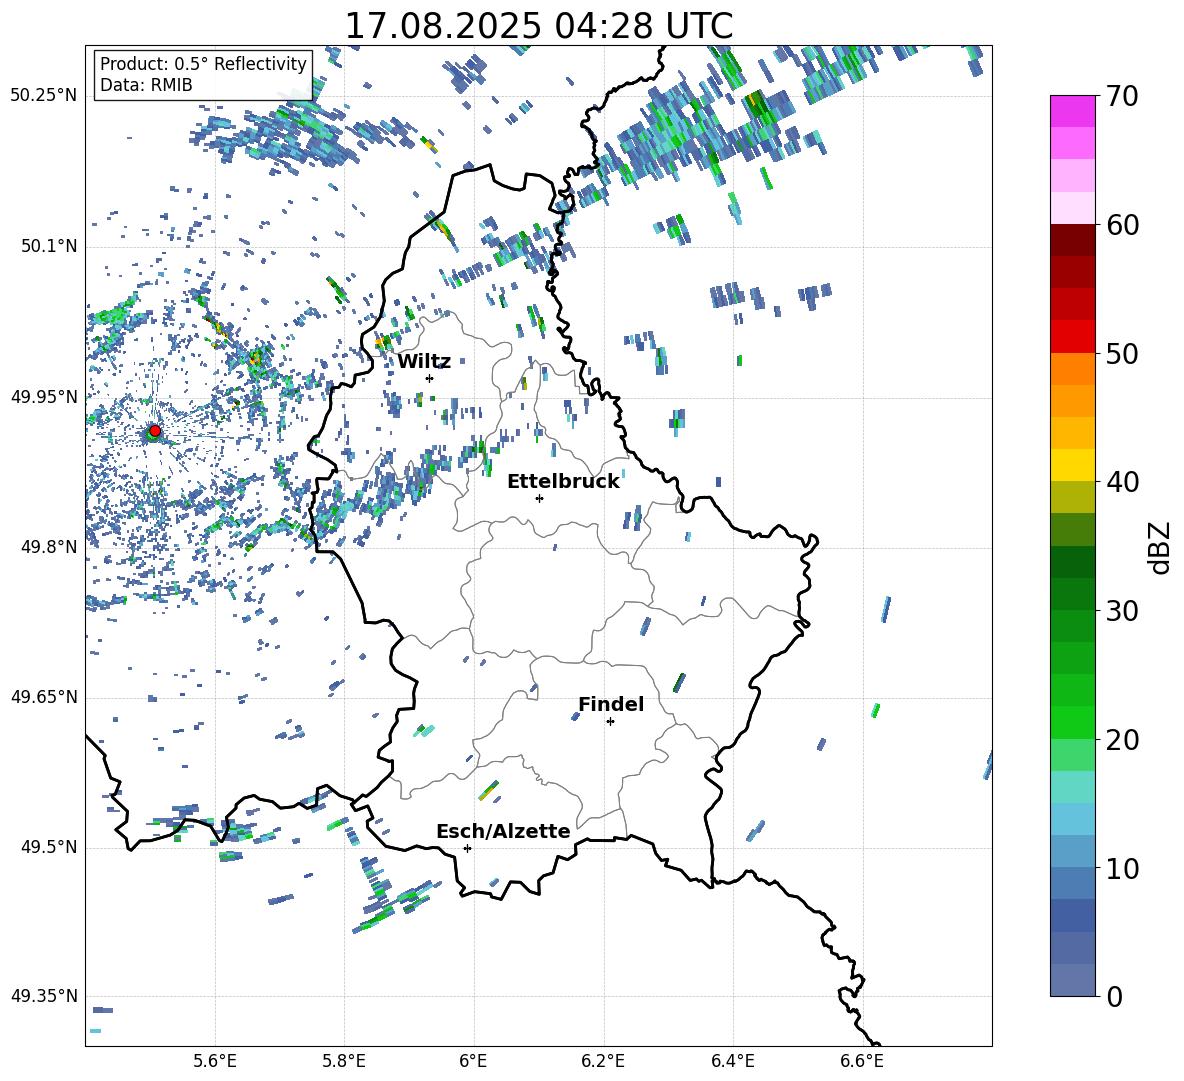Click the timestamp title 17.08.2025 04:28 UTC
This screenshot has height=1081, width=1184.
click(x=538, y=26)
